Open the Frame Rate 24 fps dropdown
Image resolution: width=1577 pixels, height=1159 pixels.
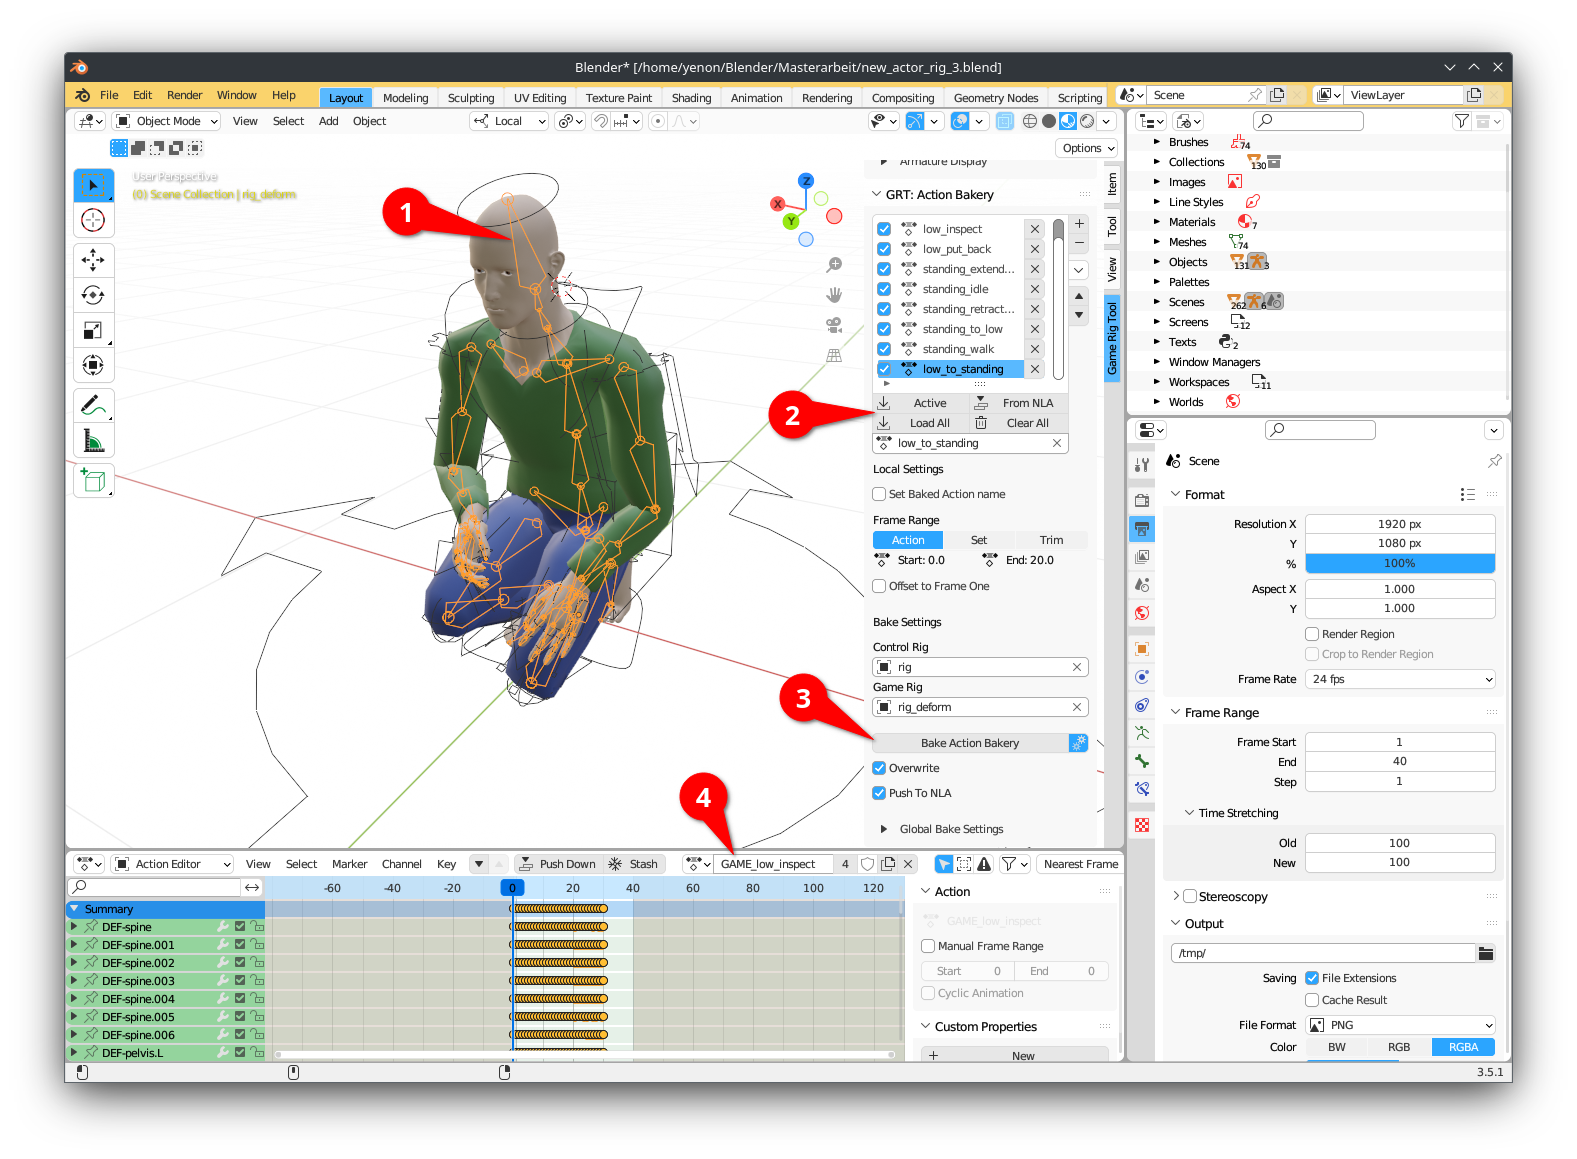[x=1400, y=679]
